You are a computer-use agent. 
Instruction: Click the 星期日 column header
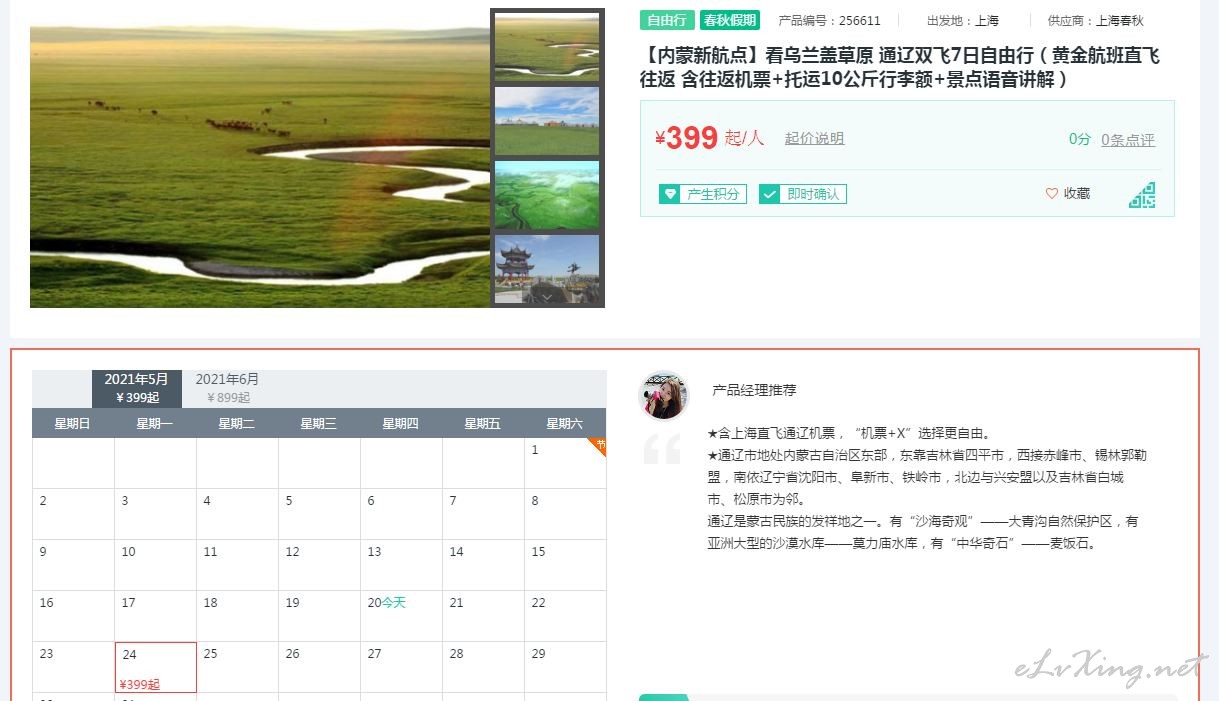[x=73, y=423]
